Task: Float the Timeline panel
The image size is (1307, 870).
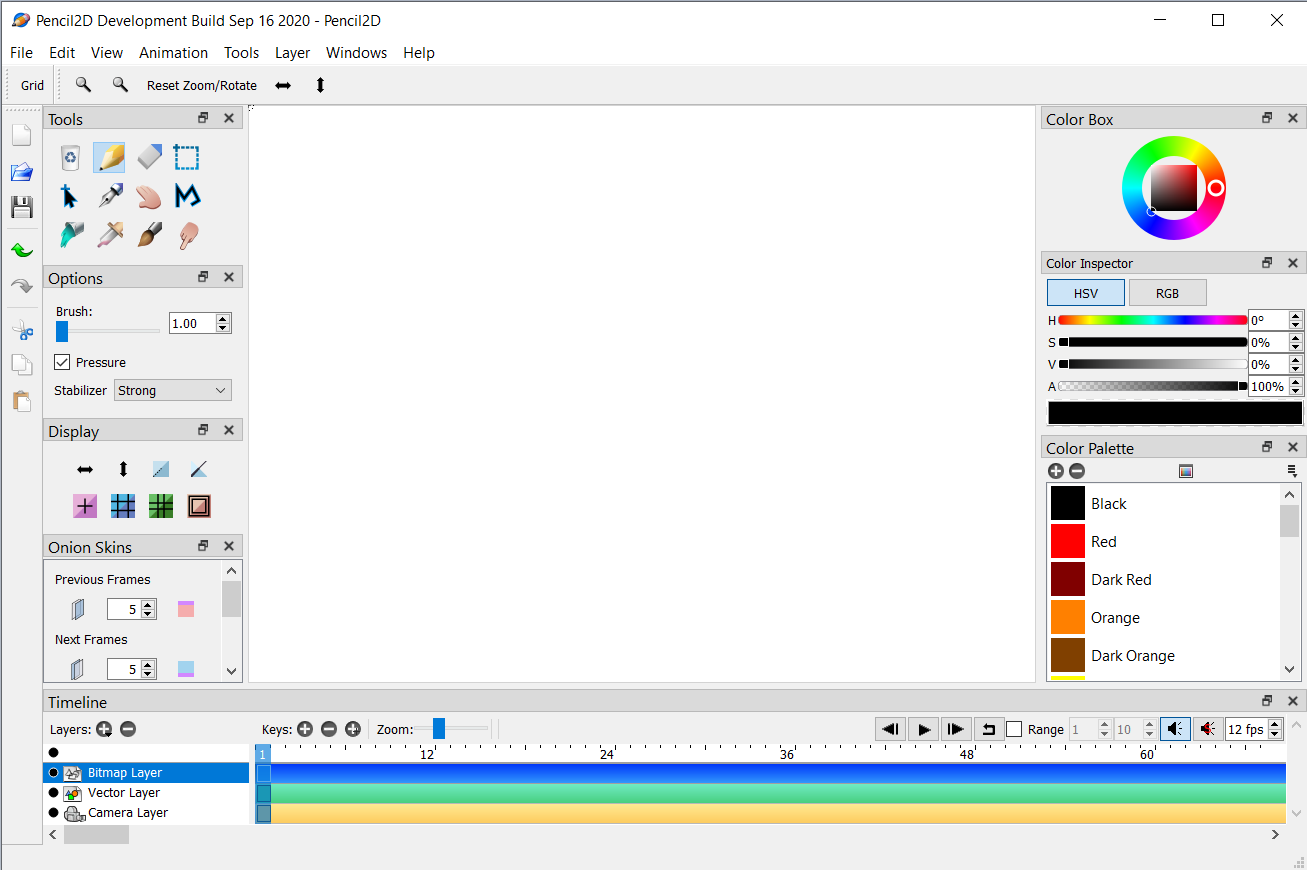Action: pyautogui.click(x=1267, y=701)
